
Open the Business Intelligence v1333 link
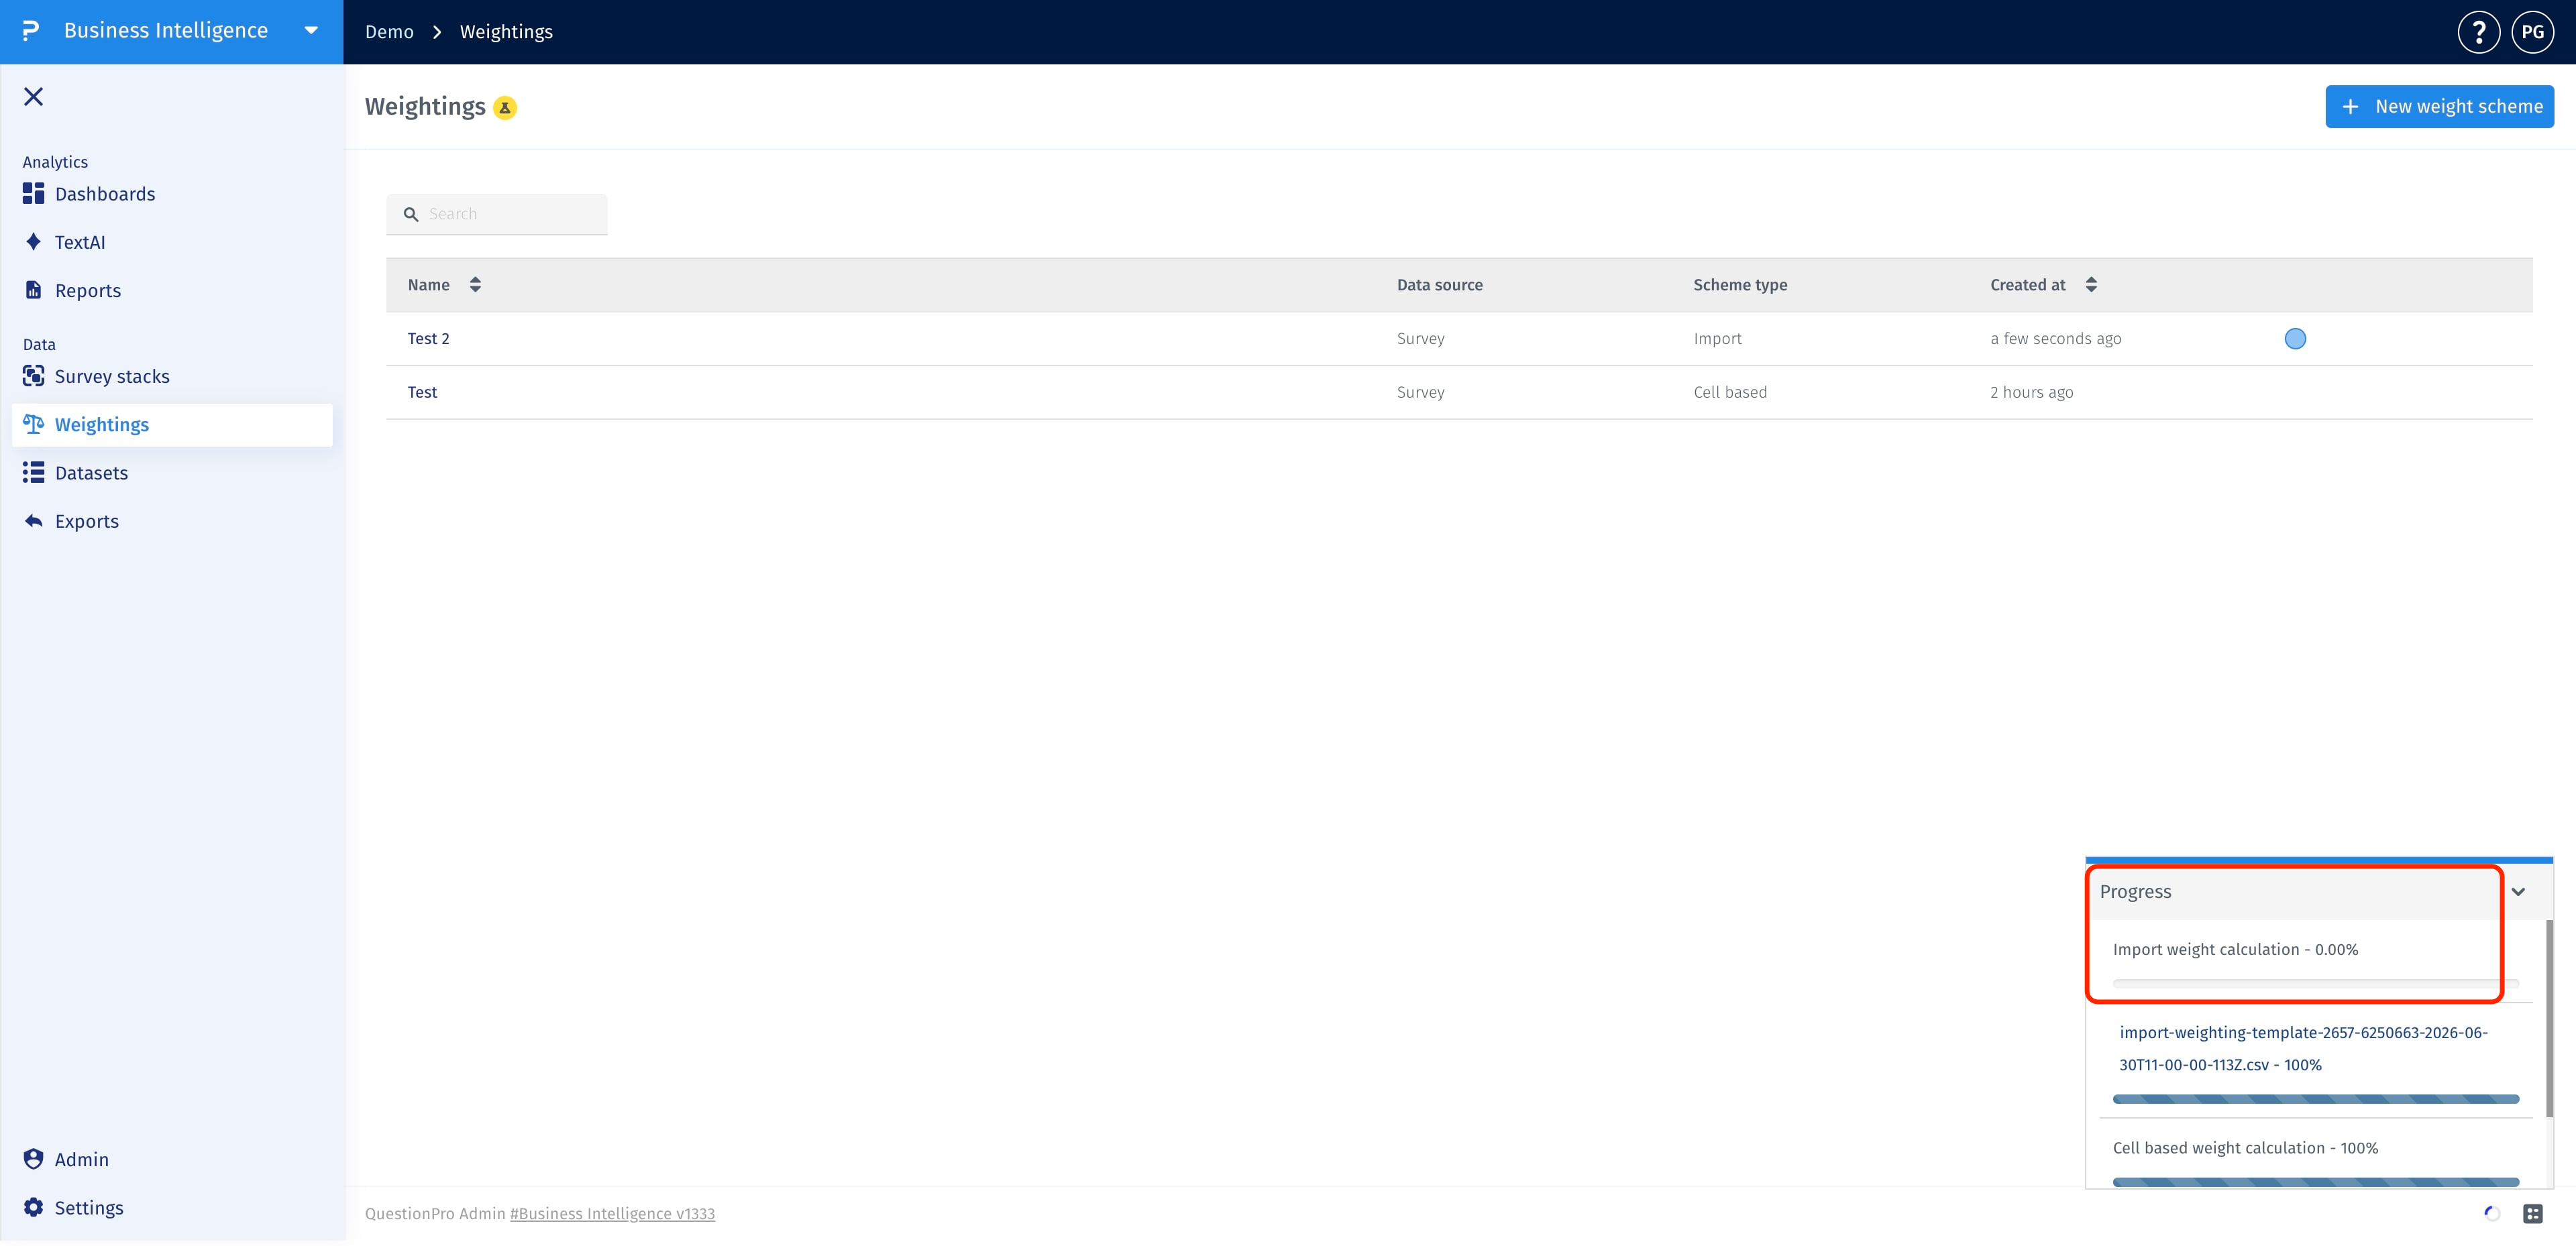[x=612, y=1214]
